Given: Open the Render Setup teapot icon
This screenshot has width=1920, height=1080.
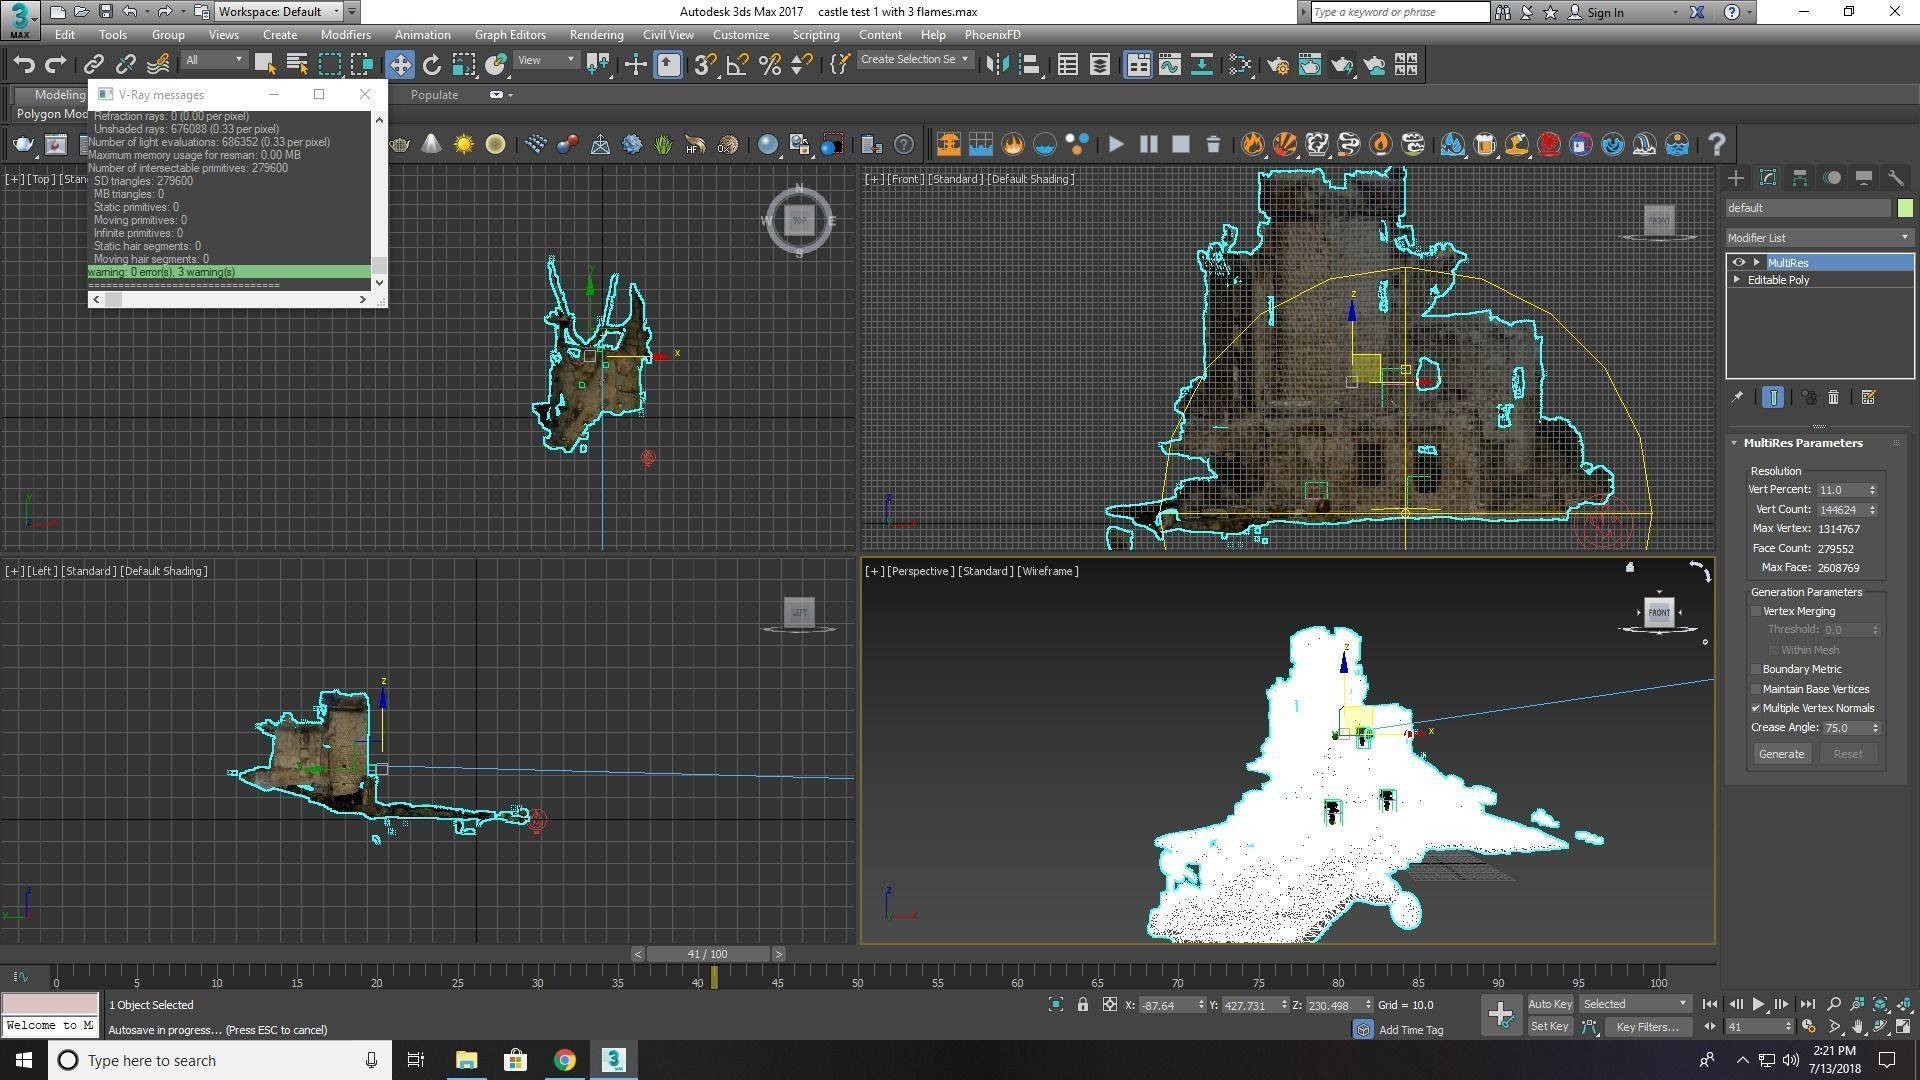Looking at the screenshot, I should [1278, 65].
